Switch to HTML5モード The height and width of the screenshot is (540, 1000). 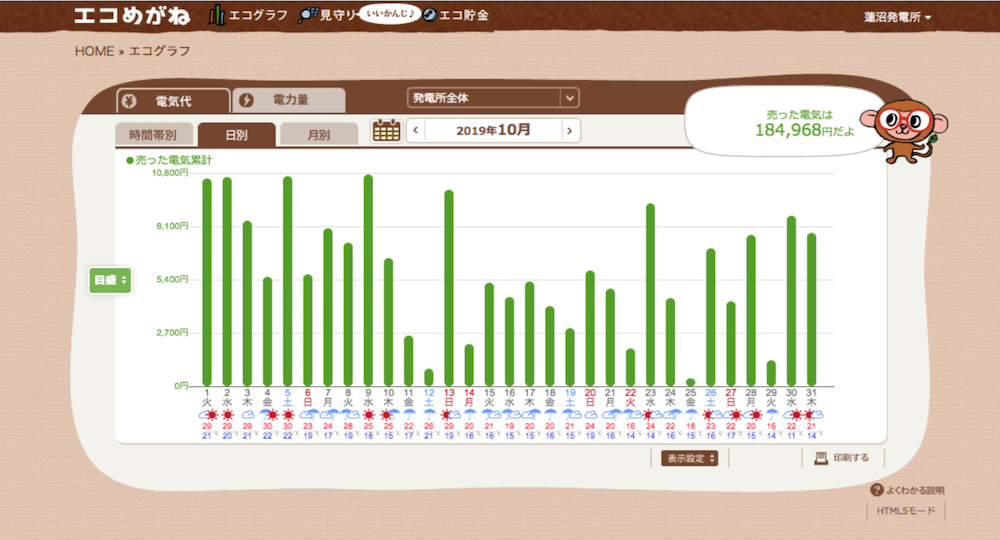906,511
